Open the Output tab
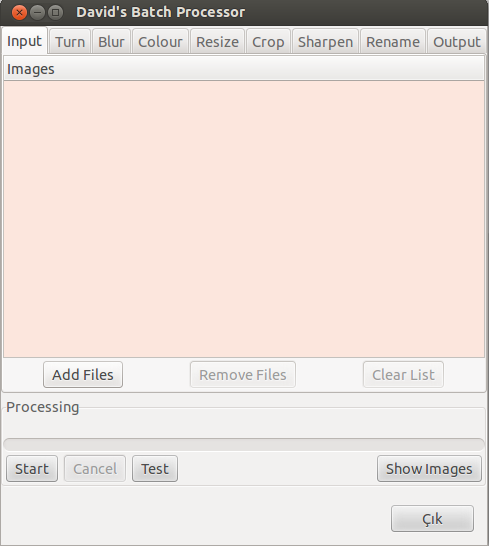The height and width of the screenshot is (546, 489). [x=457, y=42]
